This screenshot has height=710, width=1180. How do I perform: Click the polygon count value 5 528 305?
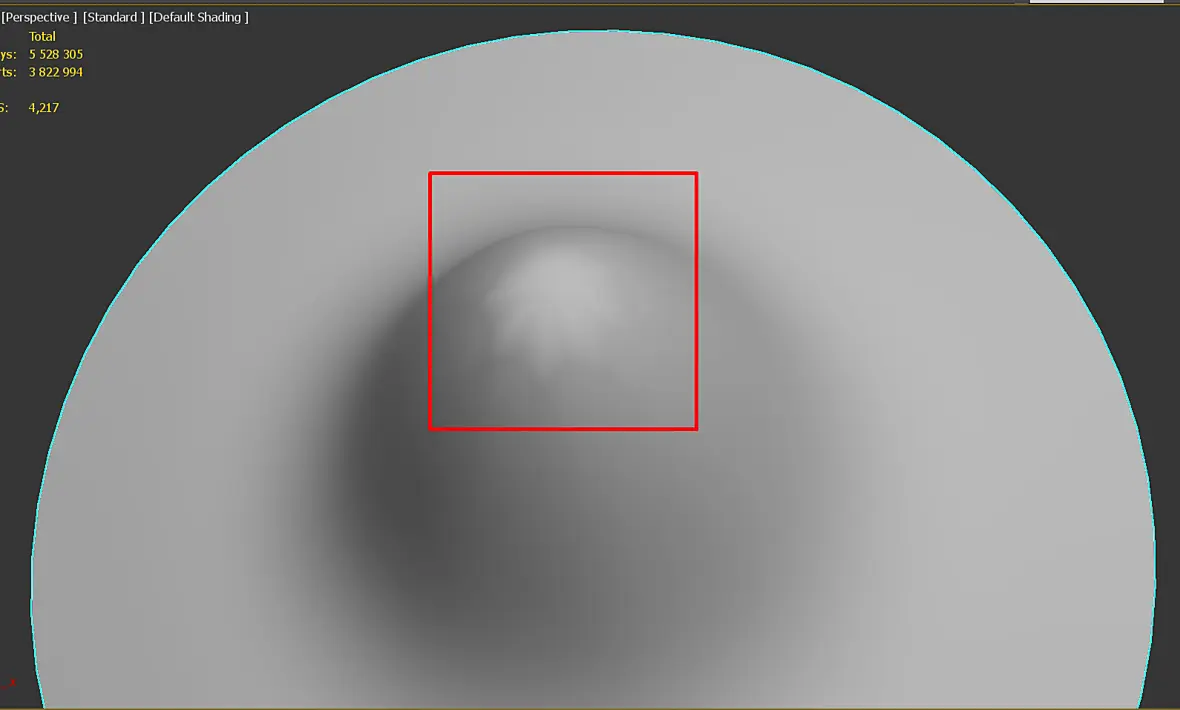click(x=56, y=54)
